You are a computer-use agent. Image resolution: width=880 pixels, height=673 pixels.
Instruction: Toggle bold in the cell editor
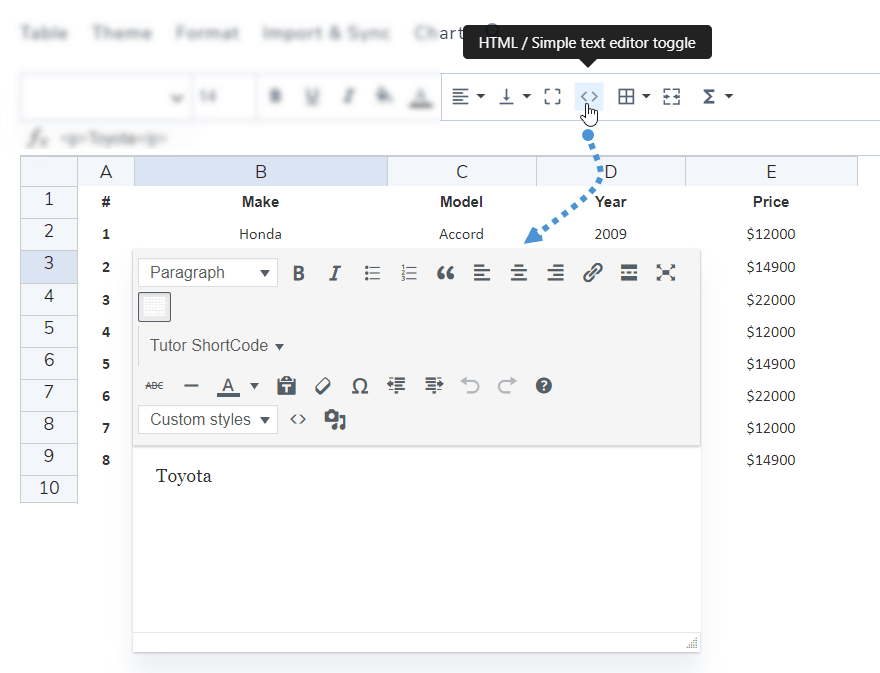click(x=298, y=273)
